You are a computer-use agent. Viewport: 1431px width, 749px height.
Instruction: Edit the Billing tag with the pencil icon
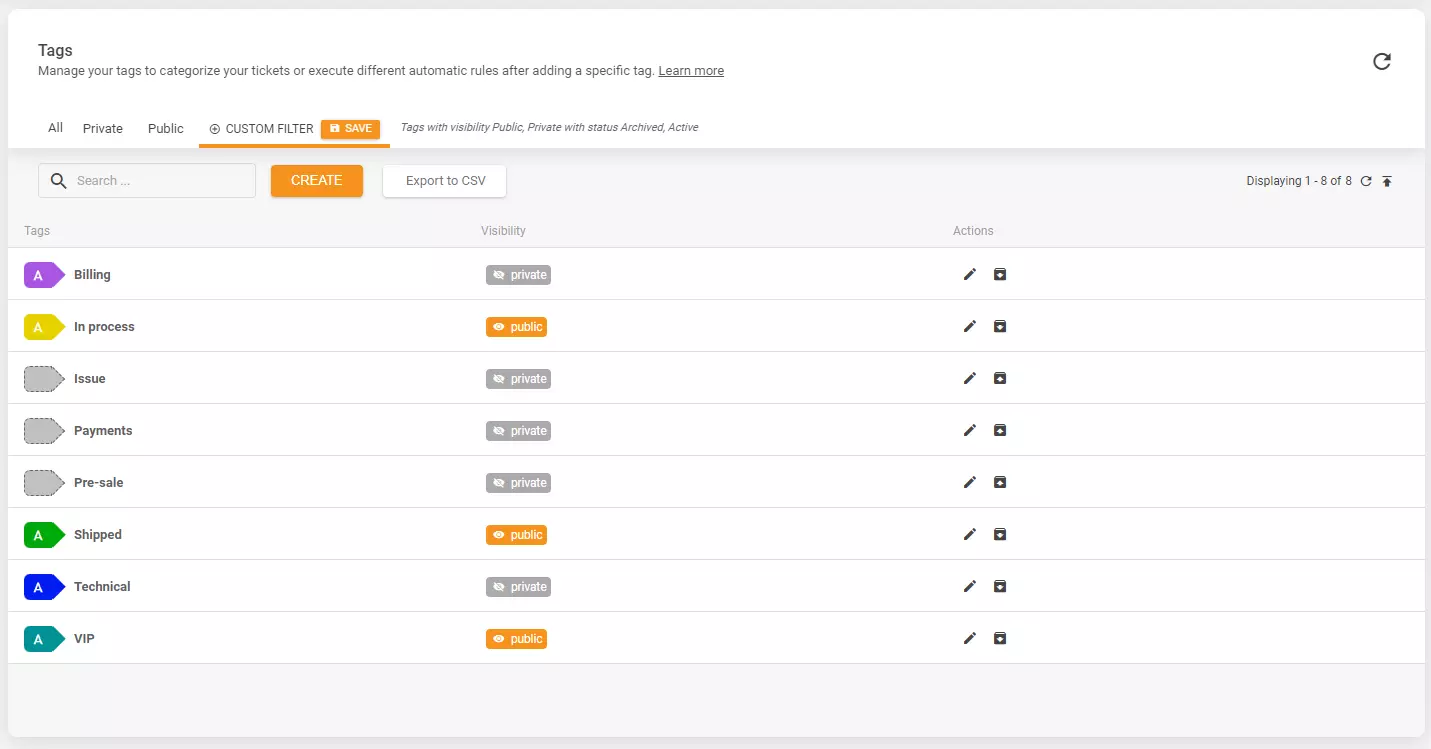point(969,274)
